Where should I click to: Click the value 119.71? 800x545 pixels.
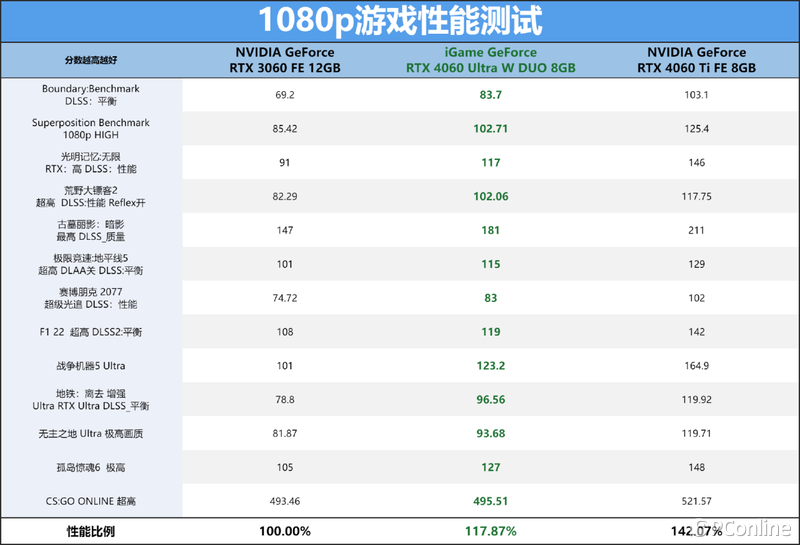click(x=696, y=434)
